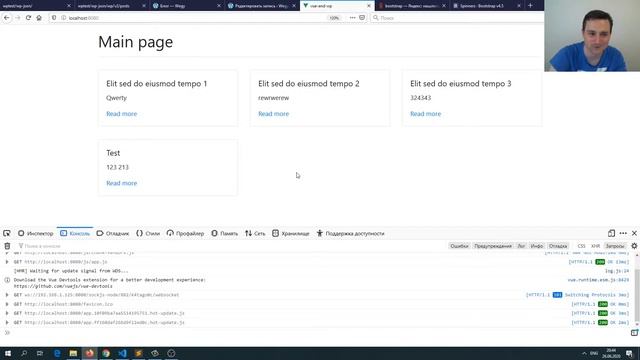Toggle the Отладка console filter
The image size is (640, 360).
tap(558, 246)
